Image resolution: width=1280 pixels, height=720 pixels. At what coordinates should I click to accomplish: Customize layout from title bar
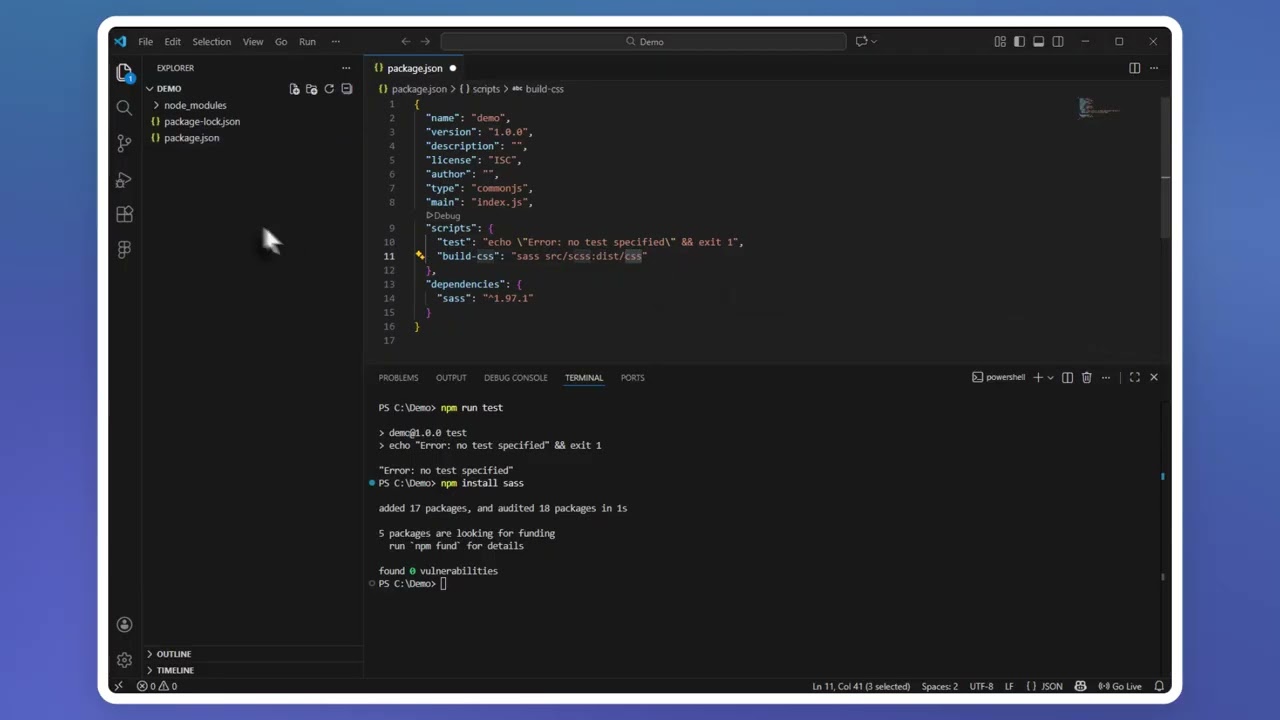point(1000,41)
